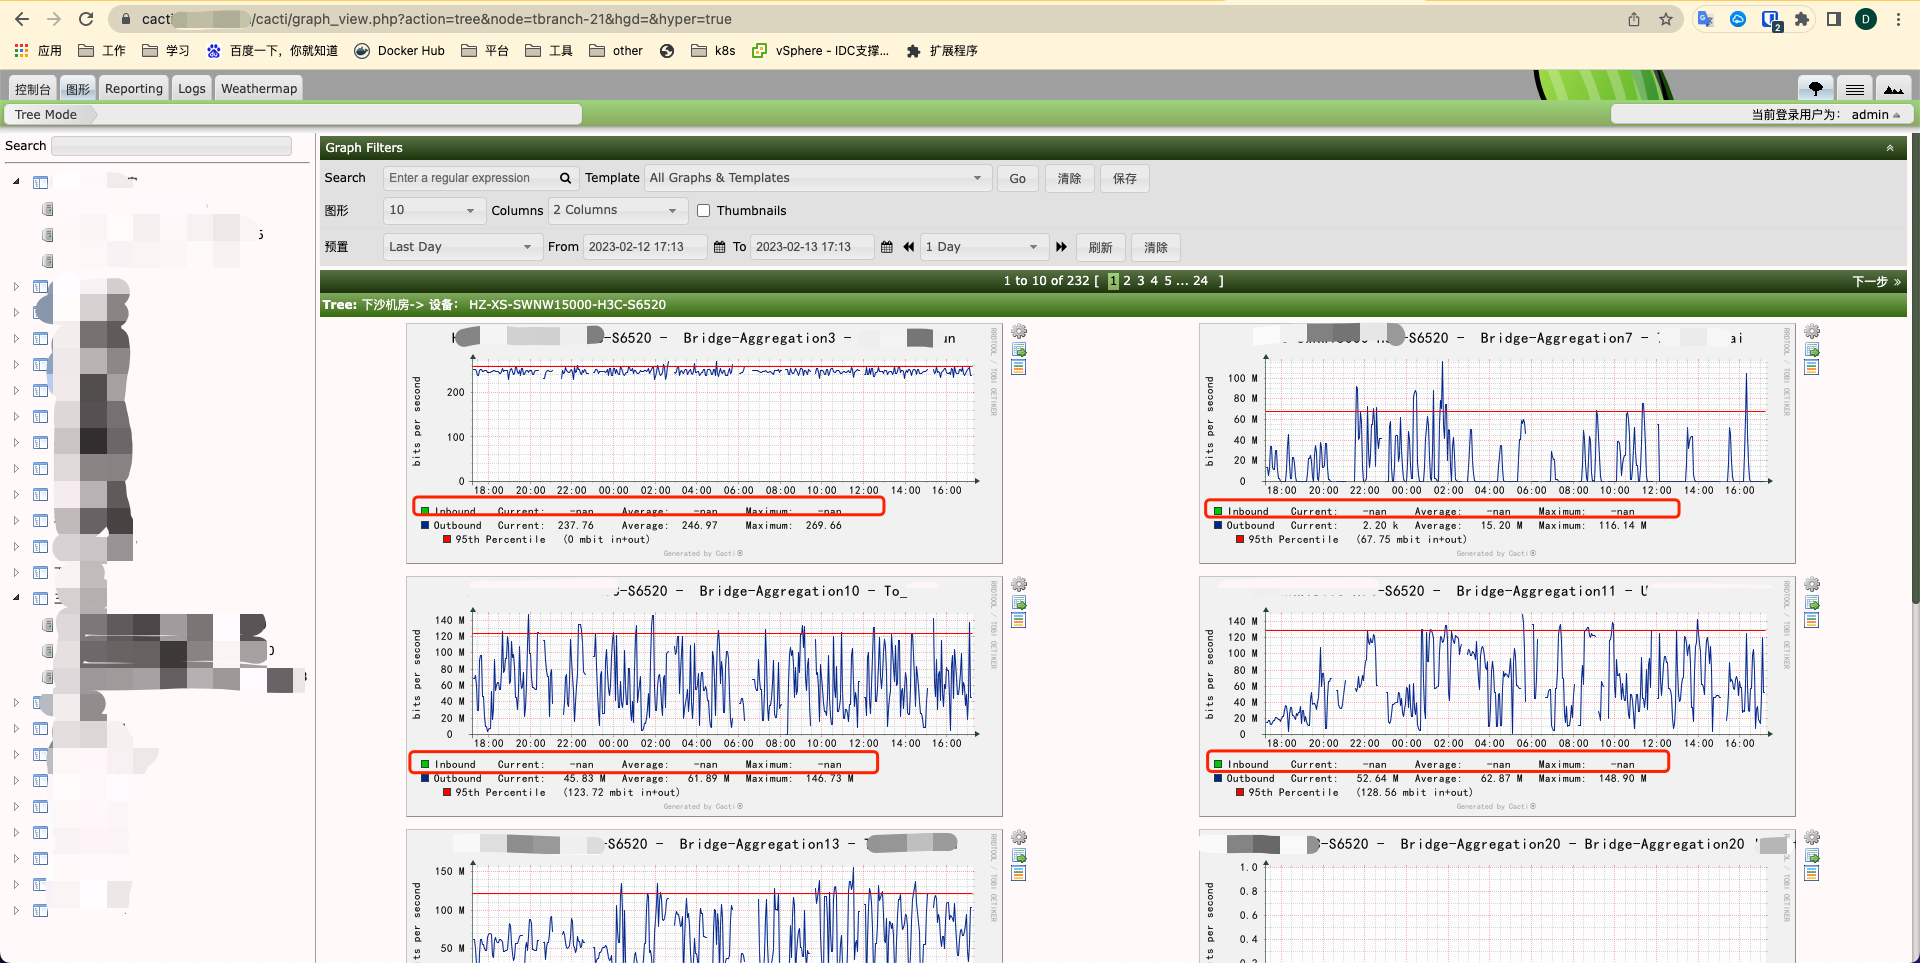This screenshot has width=1920, height=963.
Task: Enable the Thumbnails checkbox
Action: coord(703,210)
